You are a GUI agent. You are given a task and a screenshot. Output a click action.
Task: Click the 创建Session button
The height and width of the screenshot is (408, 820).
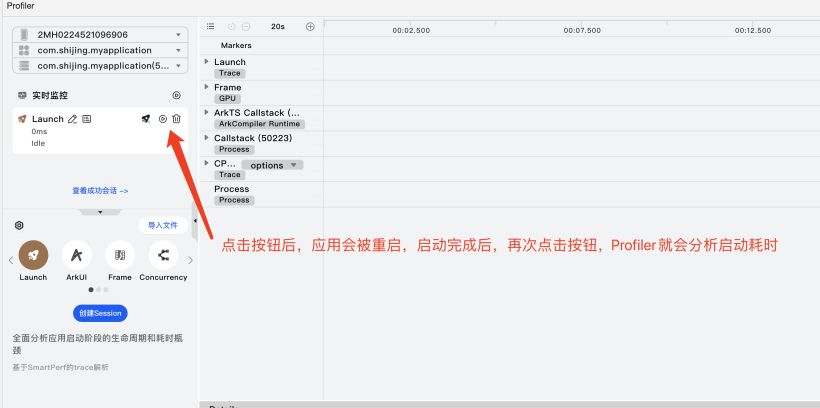100,313
